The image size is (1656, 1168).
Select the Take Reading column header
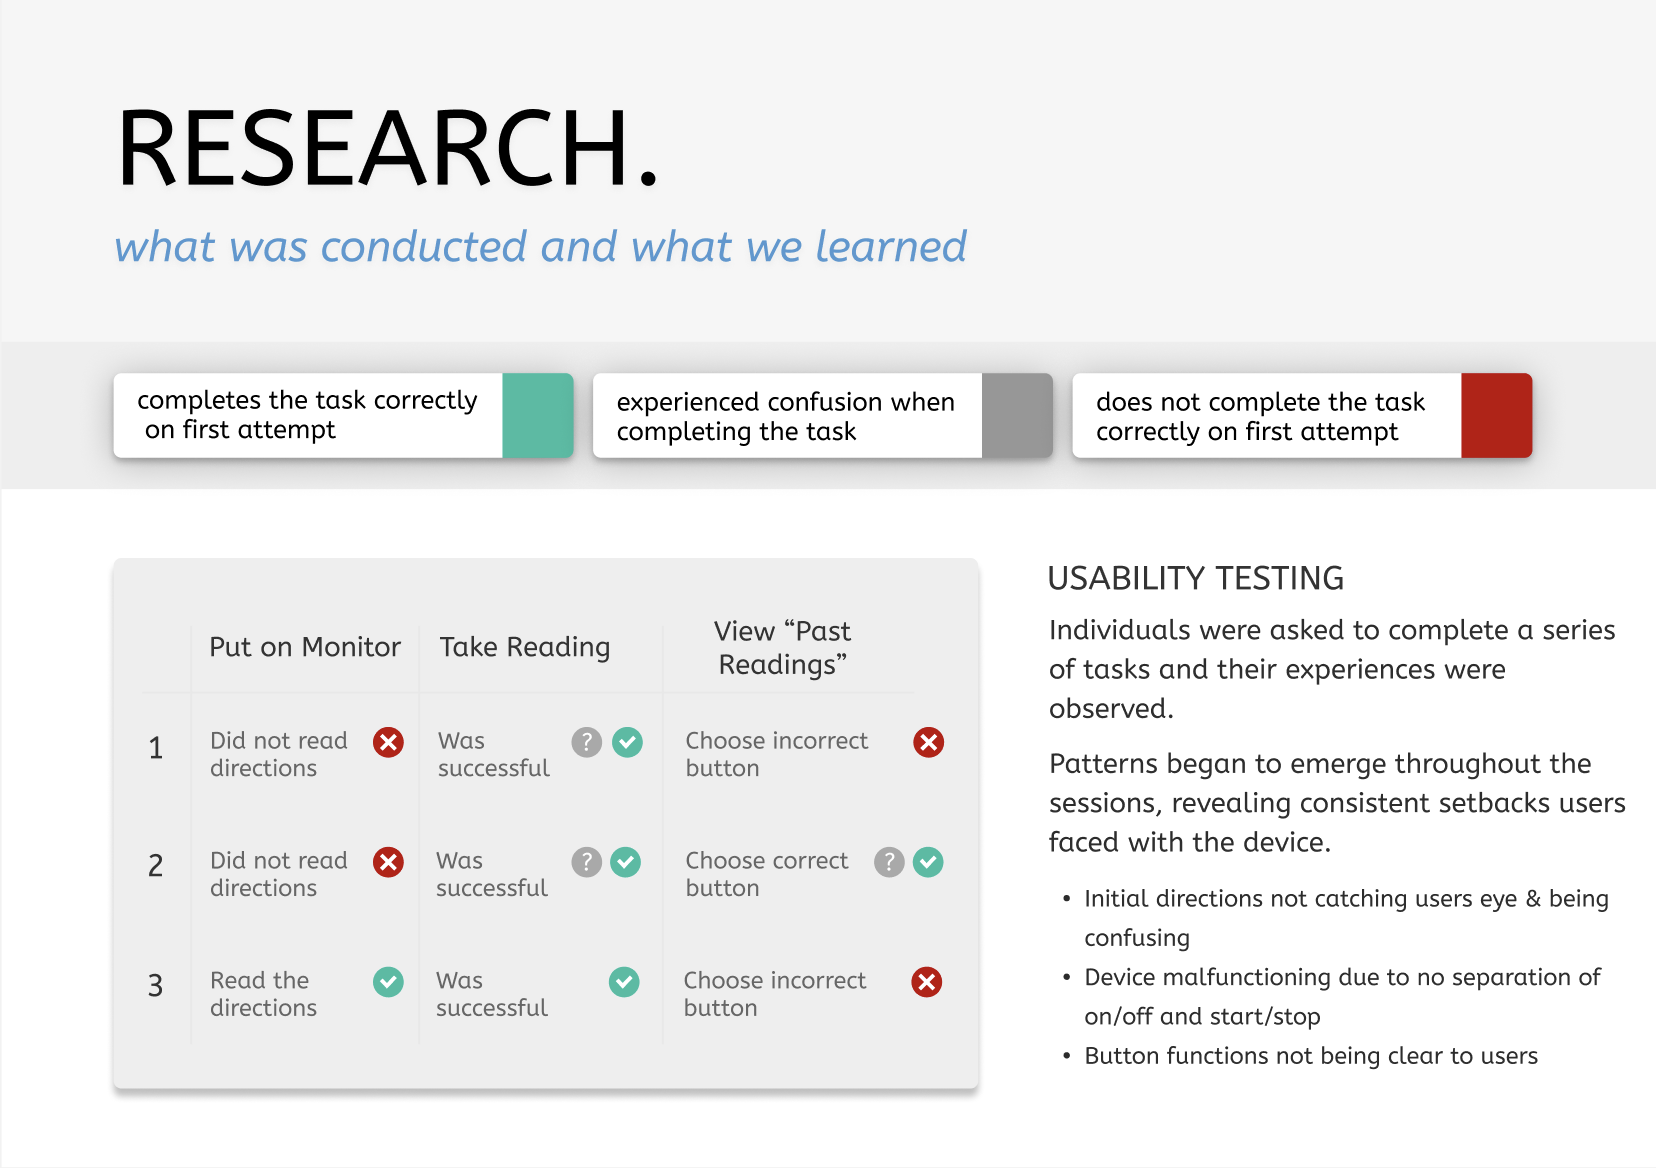[x=525, y=647]
